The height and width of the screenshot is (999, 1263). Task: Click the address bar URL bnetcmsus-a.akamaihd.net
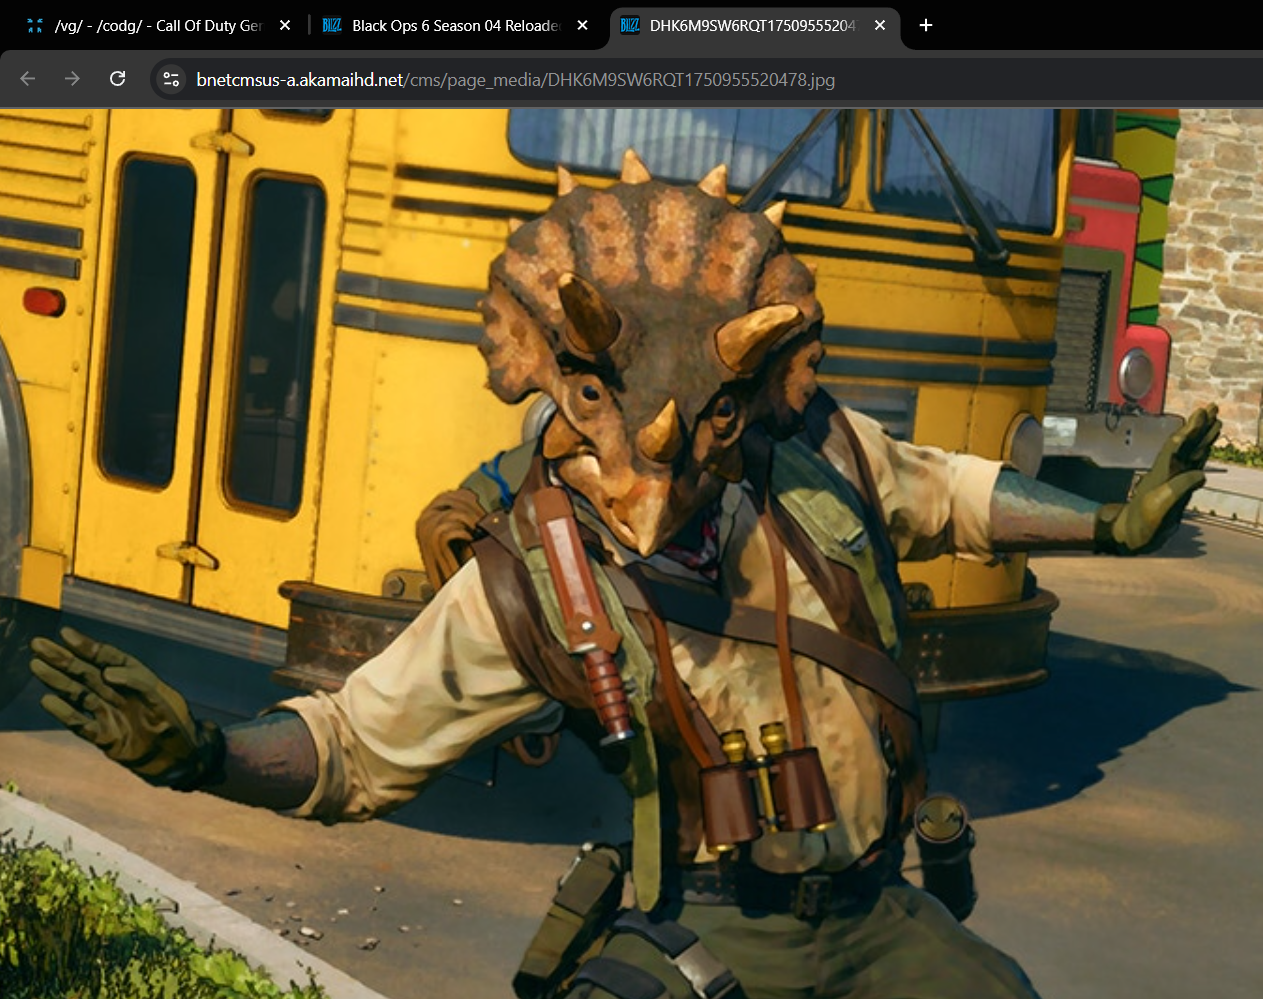(515, 80)
